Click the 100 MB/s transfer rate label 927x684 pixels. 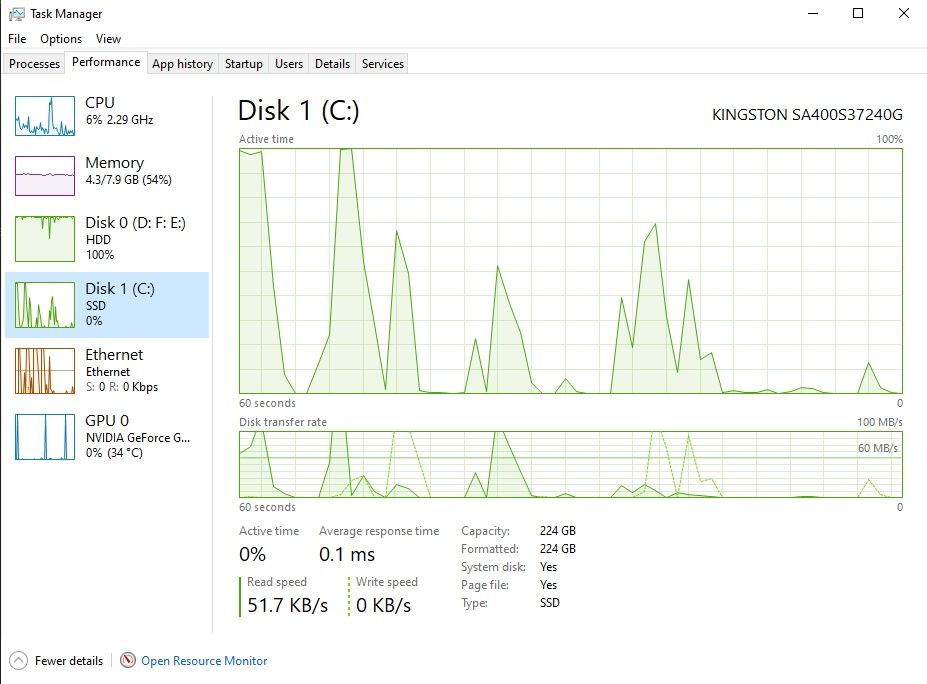point(880,422)
